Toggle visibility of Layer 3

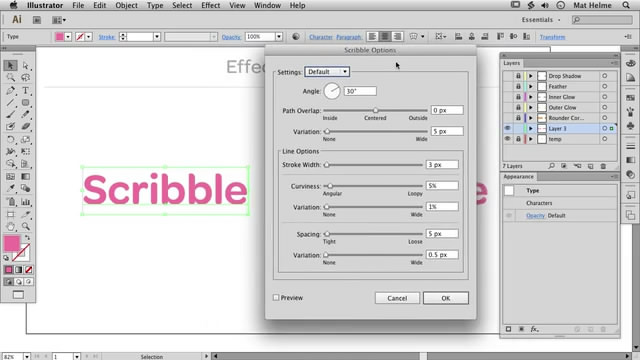507,128
